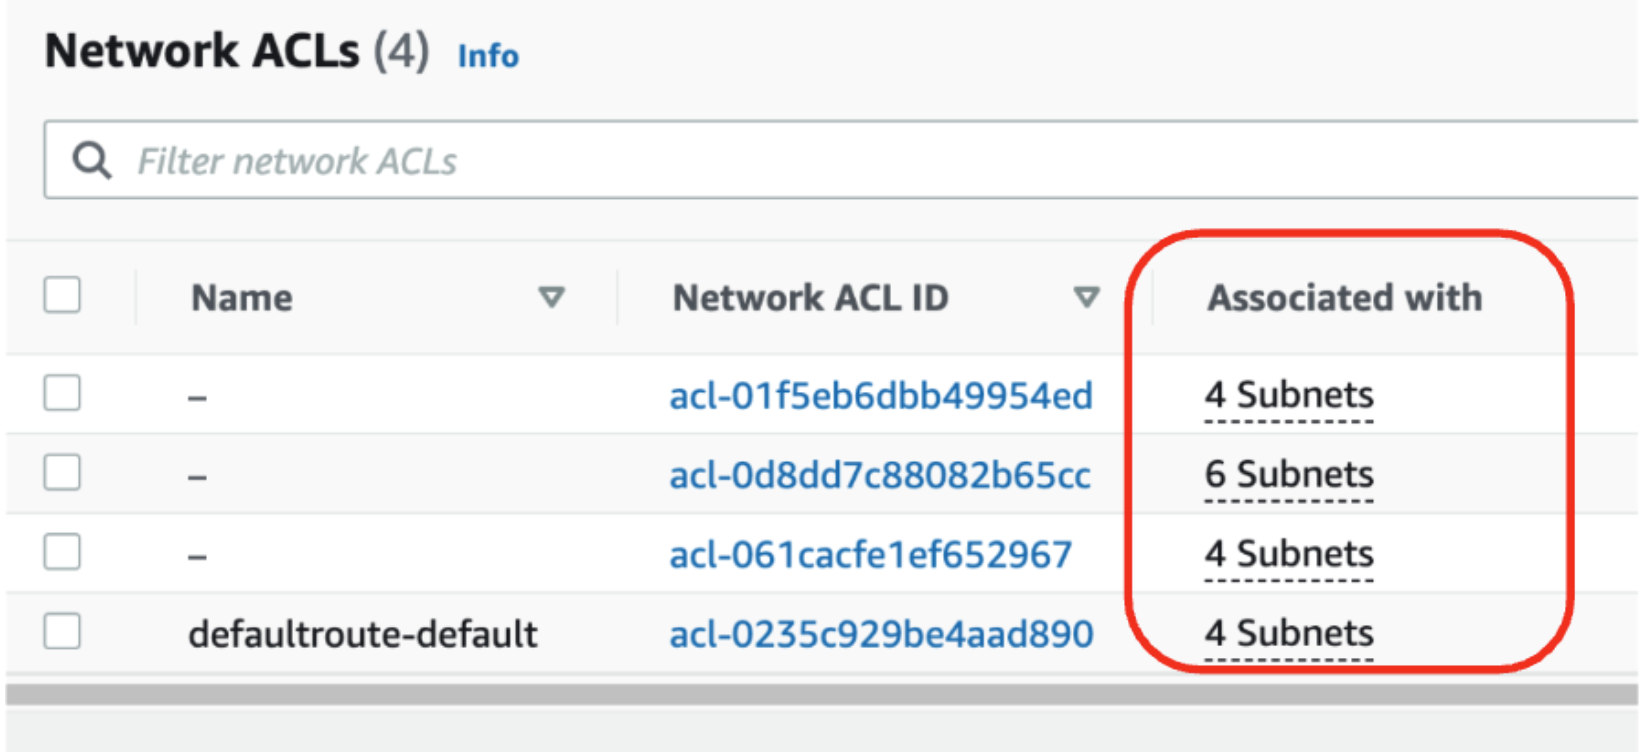The image size is (1650, 752).
Task: Click the Name column header label
Action: tap(240, 297)
